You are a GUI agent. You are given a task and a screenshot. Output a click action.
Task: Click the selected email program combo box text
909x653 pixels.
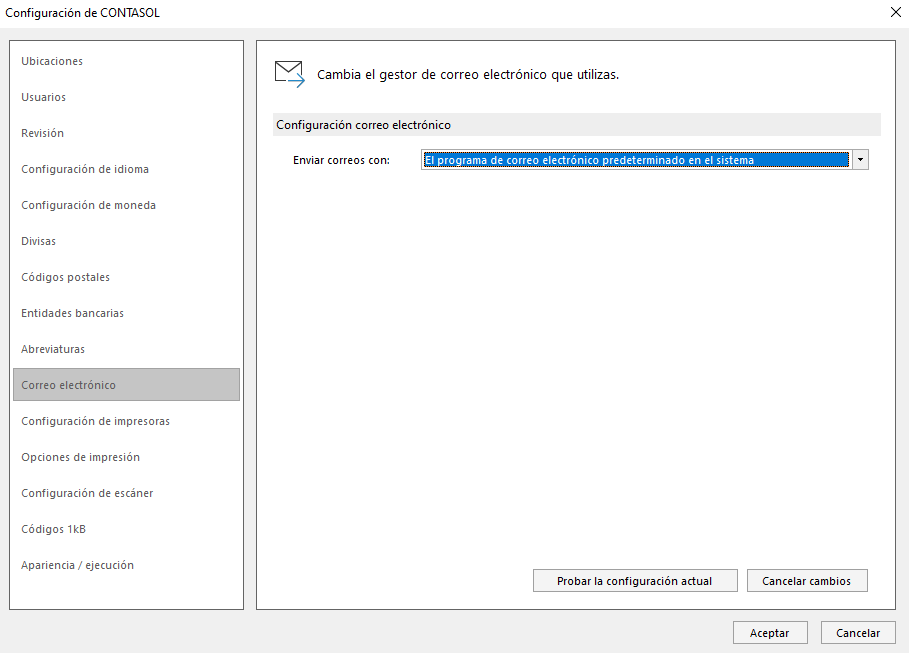coord(637,159)
